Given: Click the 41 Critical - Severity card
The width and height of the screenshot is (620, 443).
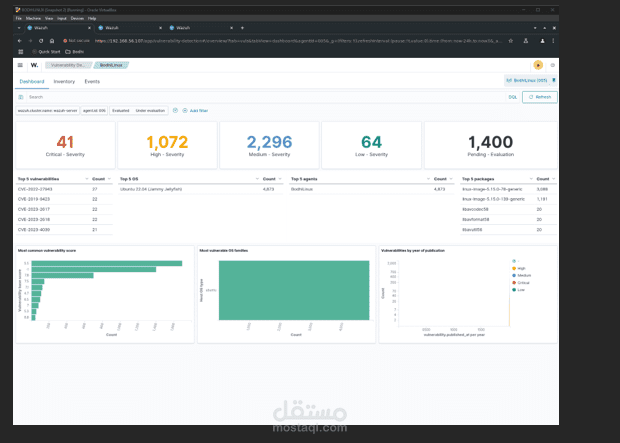Looking at the screenshot, I should point(65,145).
